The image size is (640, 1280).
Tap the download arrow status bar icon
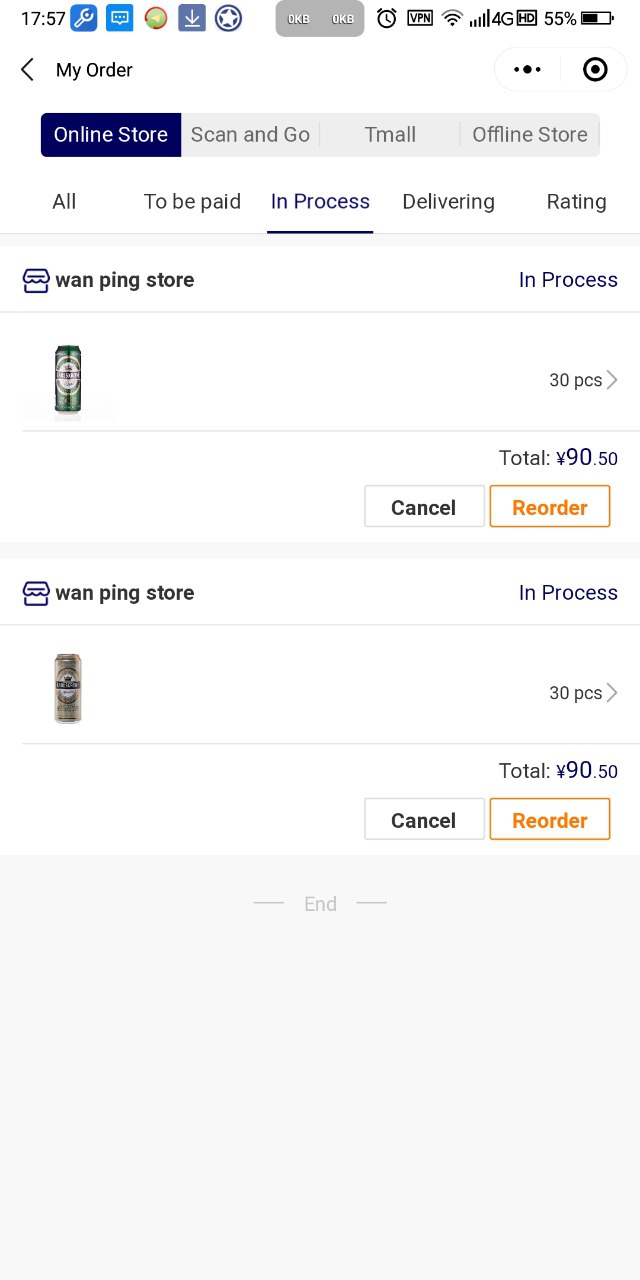click(192, 18)
